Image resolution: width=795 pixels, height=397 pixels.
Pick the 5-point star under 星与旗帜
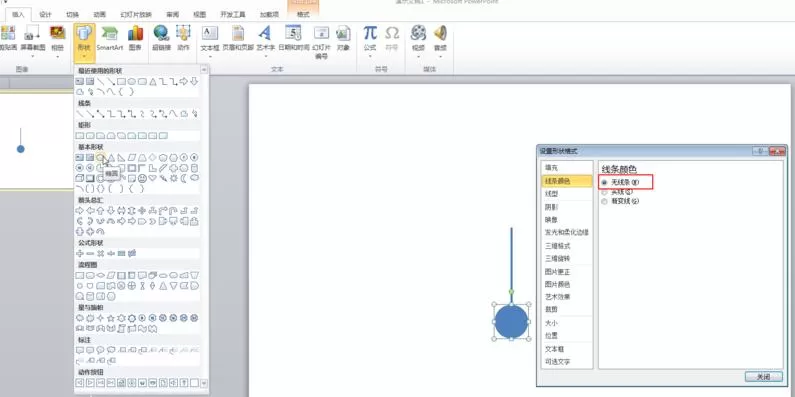[x=111, y=318]
